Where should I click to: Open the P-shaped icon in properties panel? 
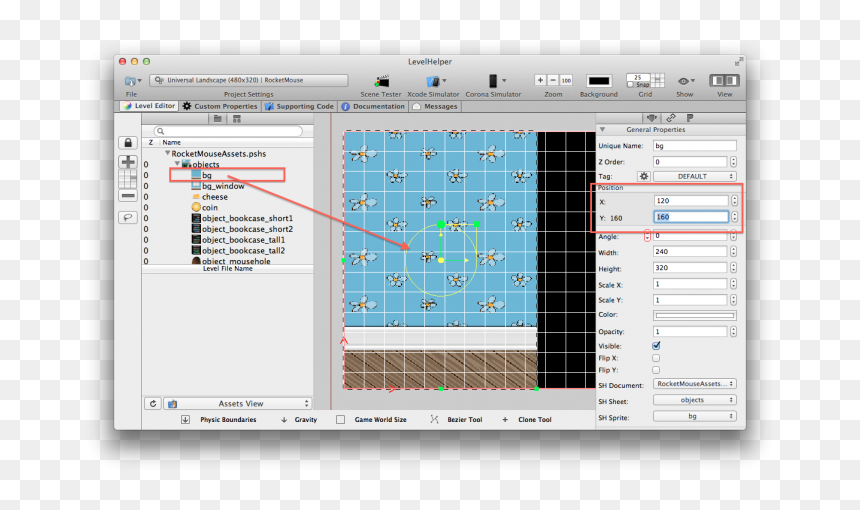click(x=689, y=118)
